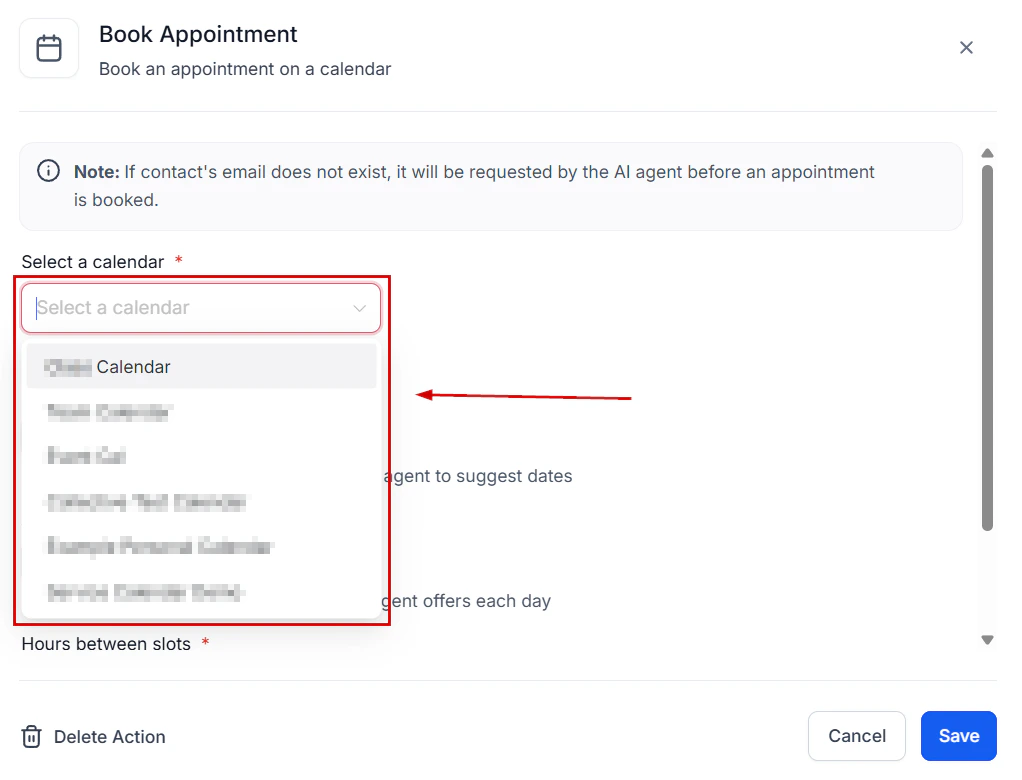Open the Select a calendar dropdown
The height and width of the screenshot is (780, 1022).
200,307
